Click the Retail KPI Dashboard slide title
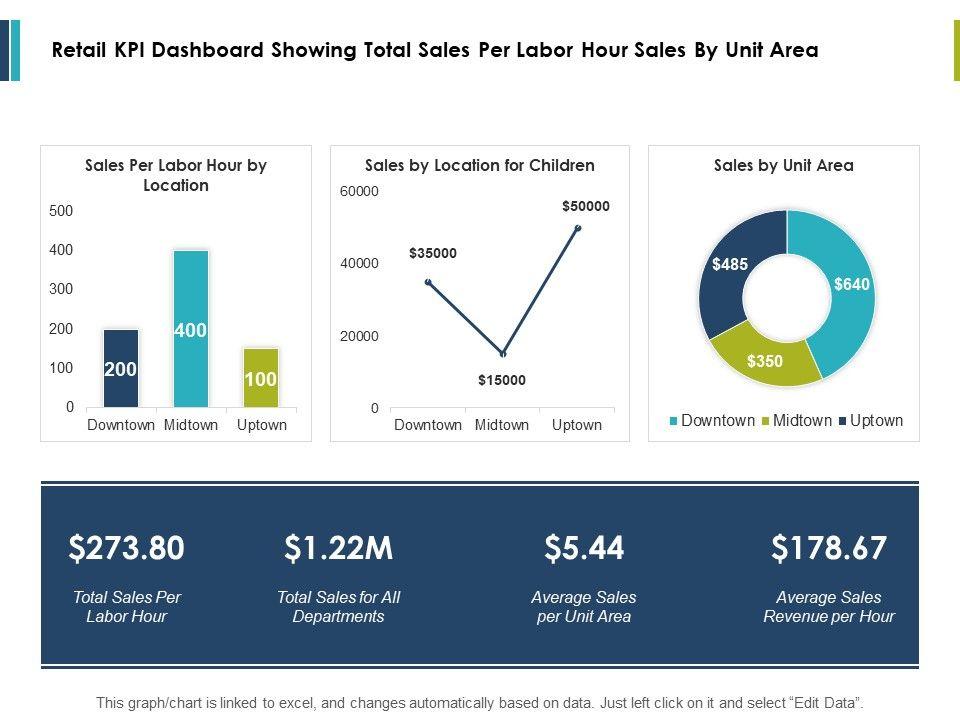 pos(435,51)
